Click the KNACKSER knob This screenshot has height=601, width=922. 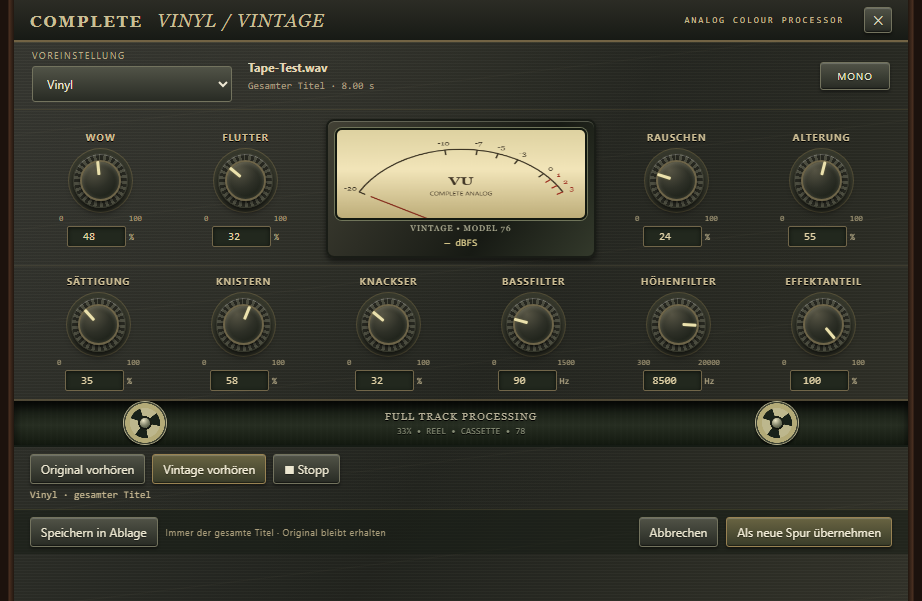pos(388,325)
